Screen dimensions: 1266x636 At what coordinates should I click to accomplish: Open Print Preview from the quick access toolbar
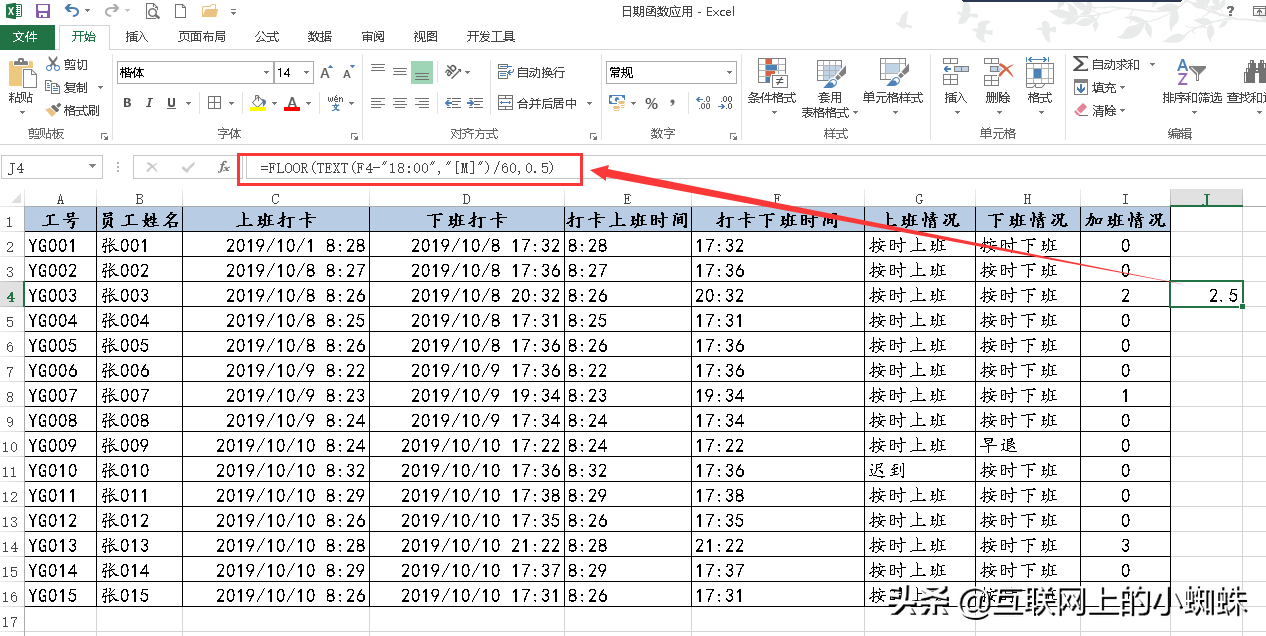click(152, 12)
